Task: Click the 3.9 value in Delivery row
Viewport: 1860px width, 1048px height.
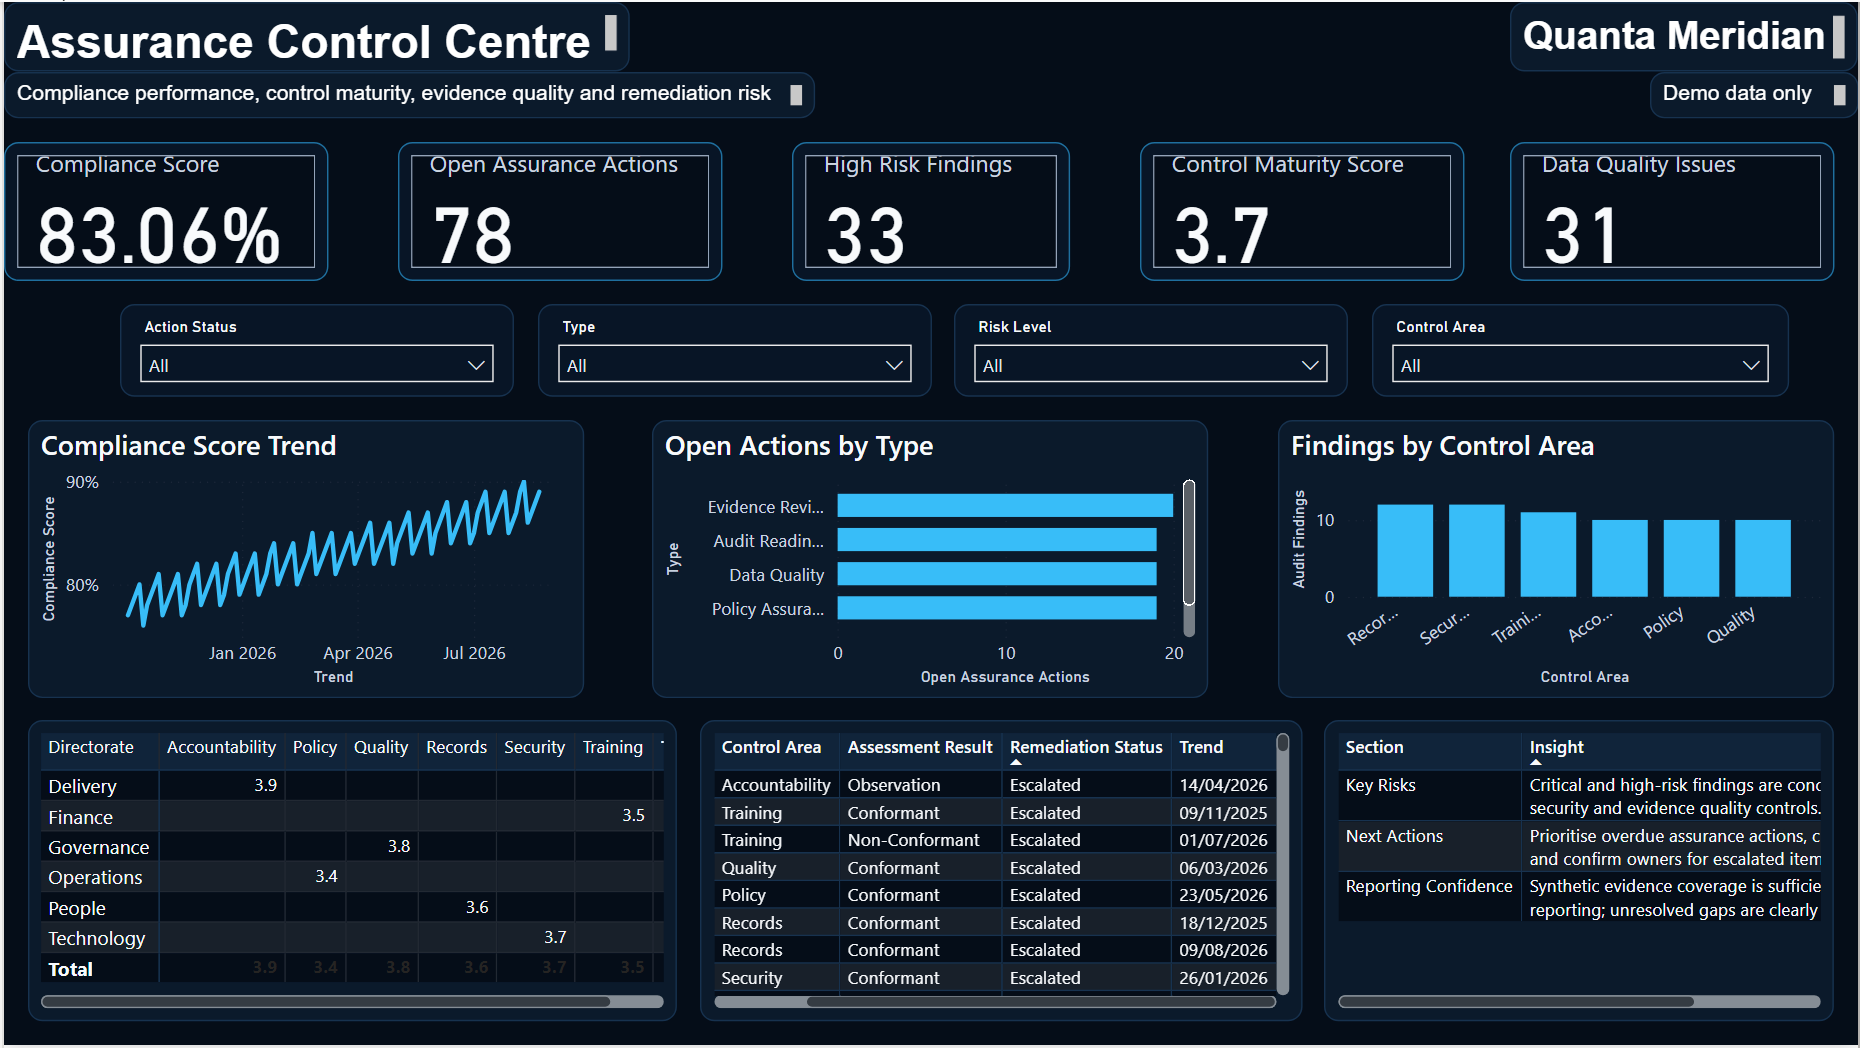Action: coord(265,785)
